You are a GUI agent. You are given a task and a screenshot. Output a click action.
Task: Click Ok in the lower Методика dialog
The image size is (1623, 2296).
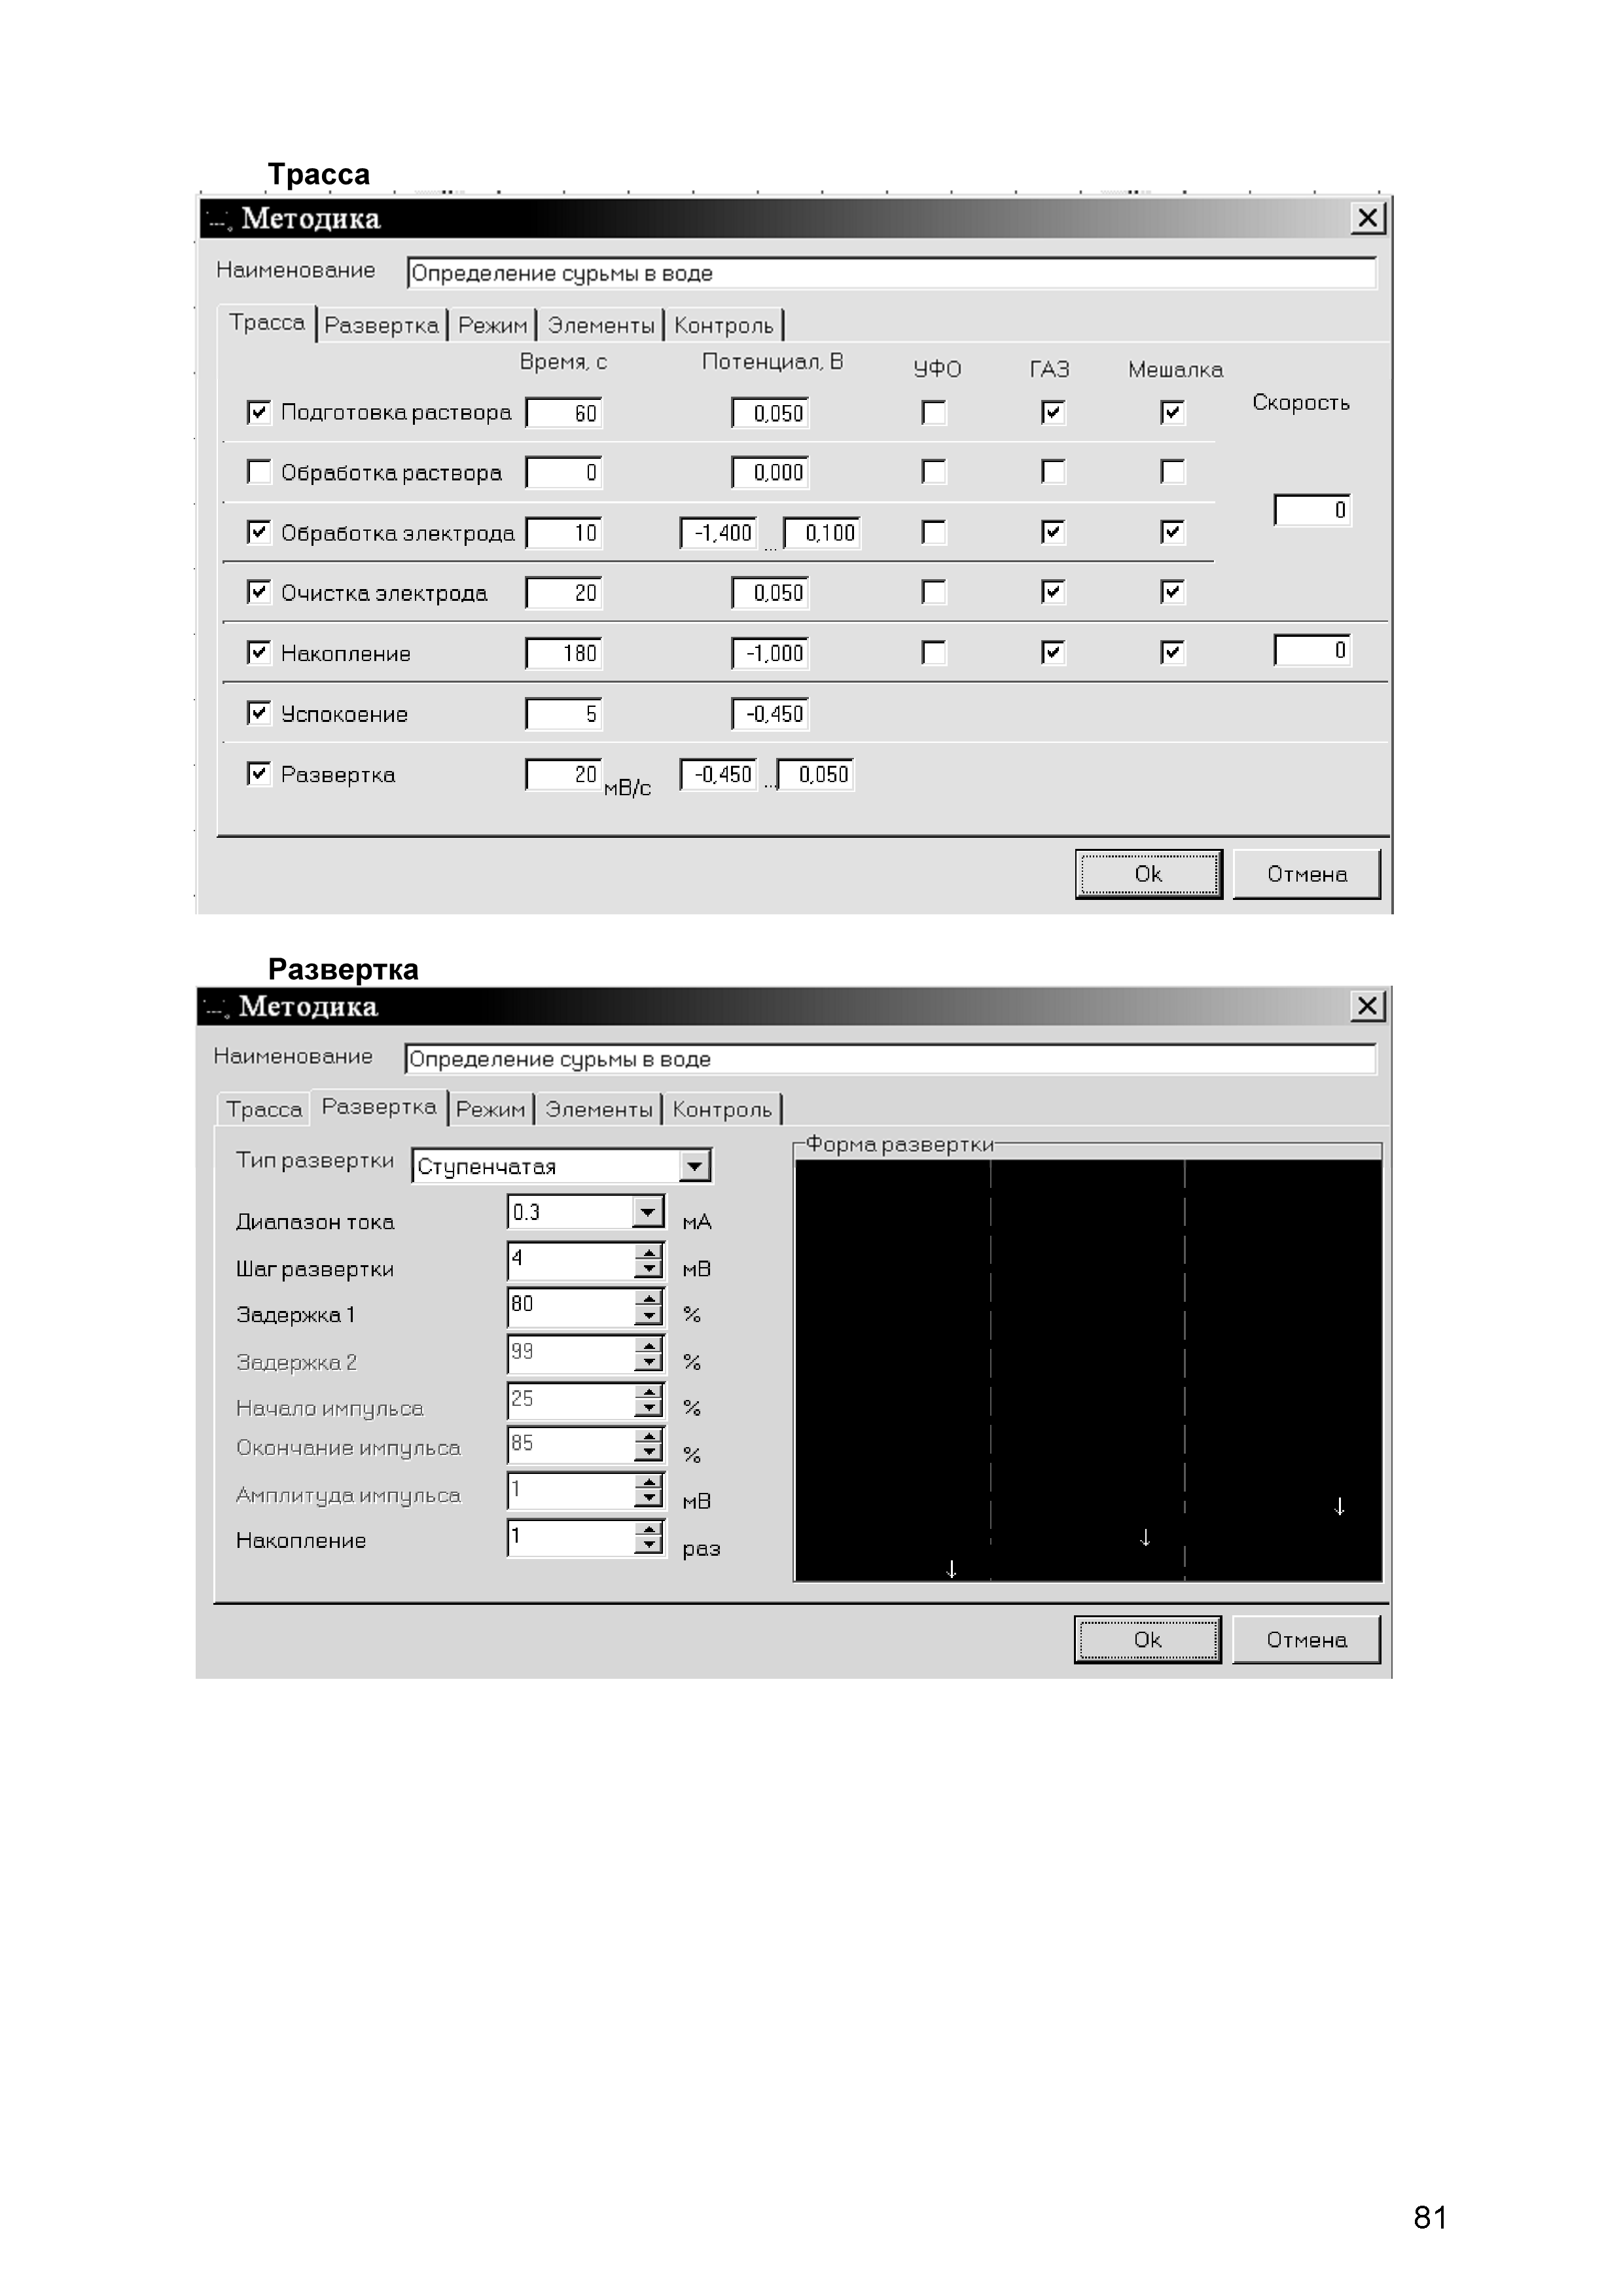click(x=1147, y=1640)
